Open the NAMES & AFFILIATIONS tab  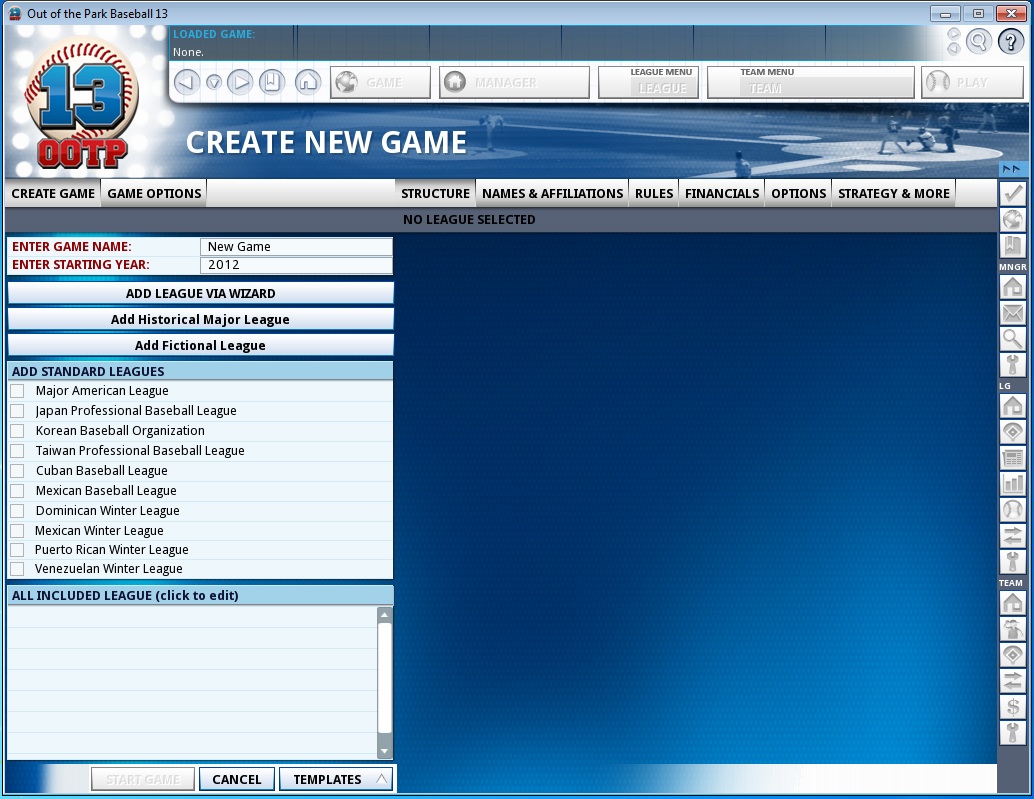(552, 193)
